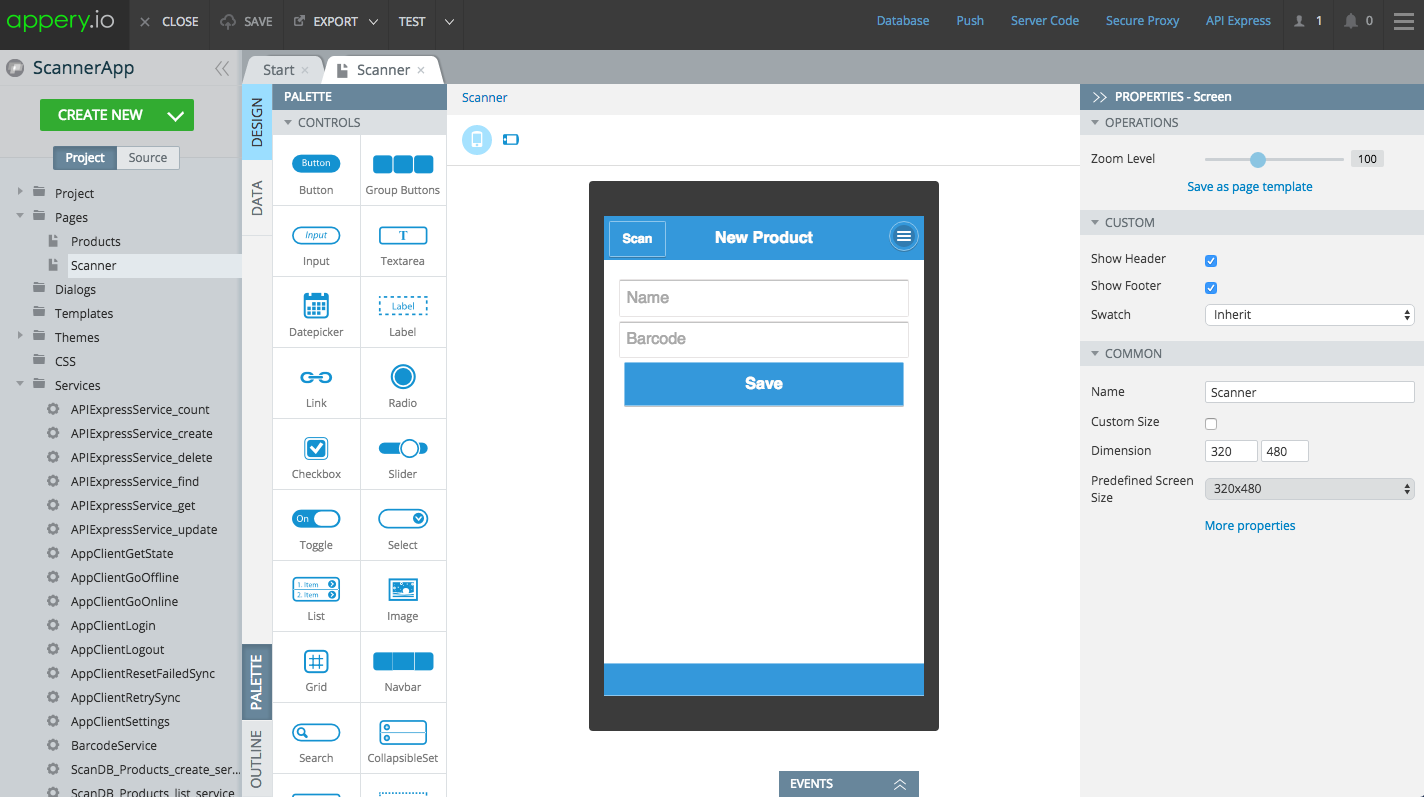Choose the Search control icon

(x=316, y=733)
